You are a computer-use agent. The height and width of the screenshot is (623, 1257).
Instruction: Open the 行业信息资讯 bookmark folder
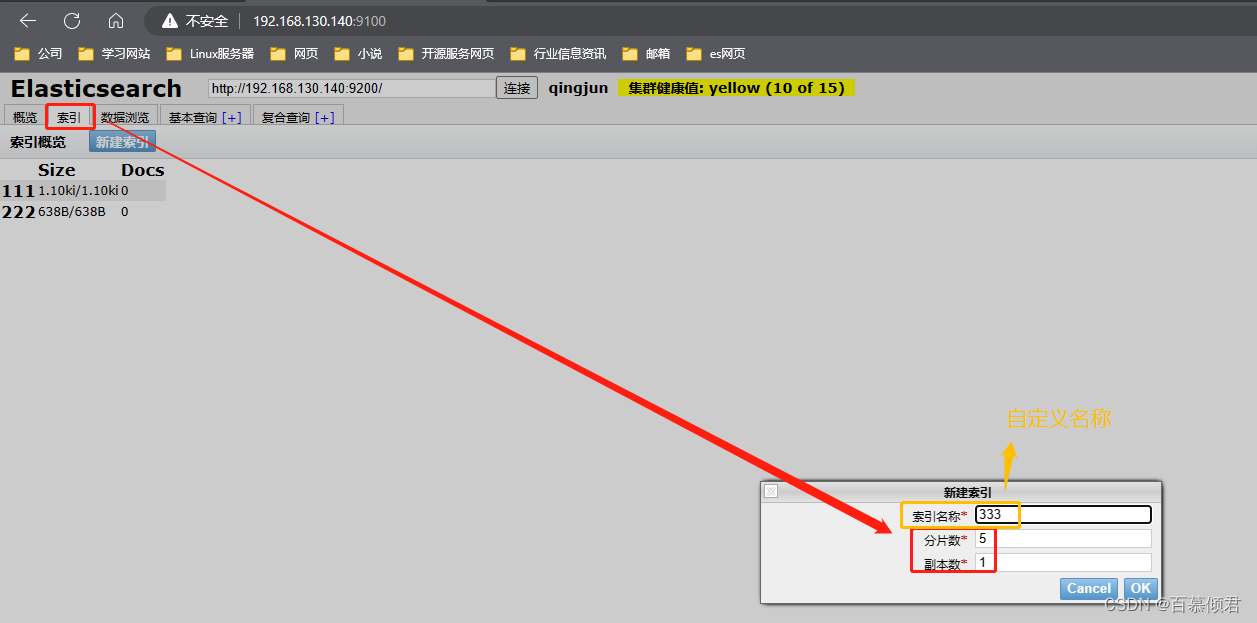coord(558,54)
